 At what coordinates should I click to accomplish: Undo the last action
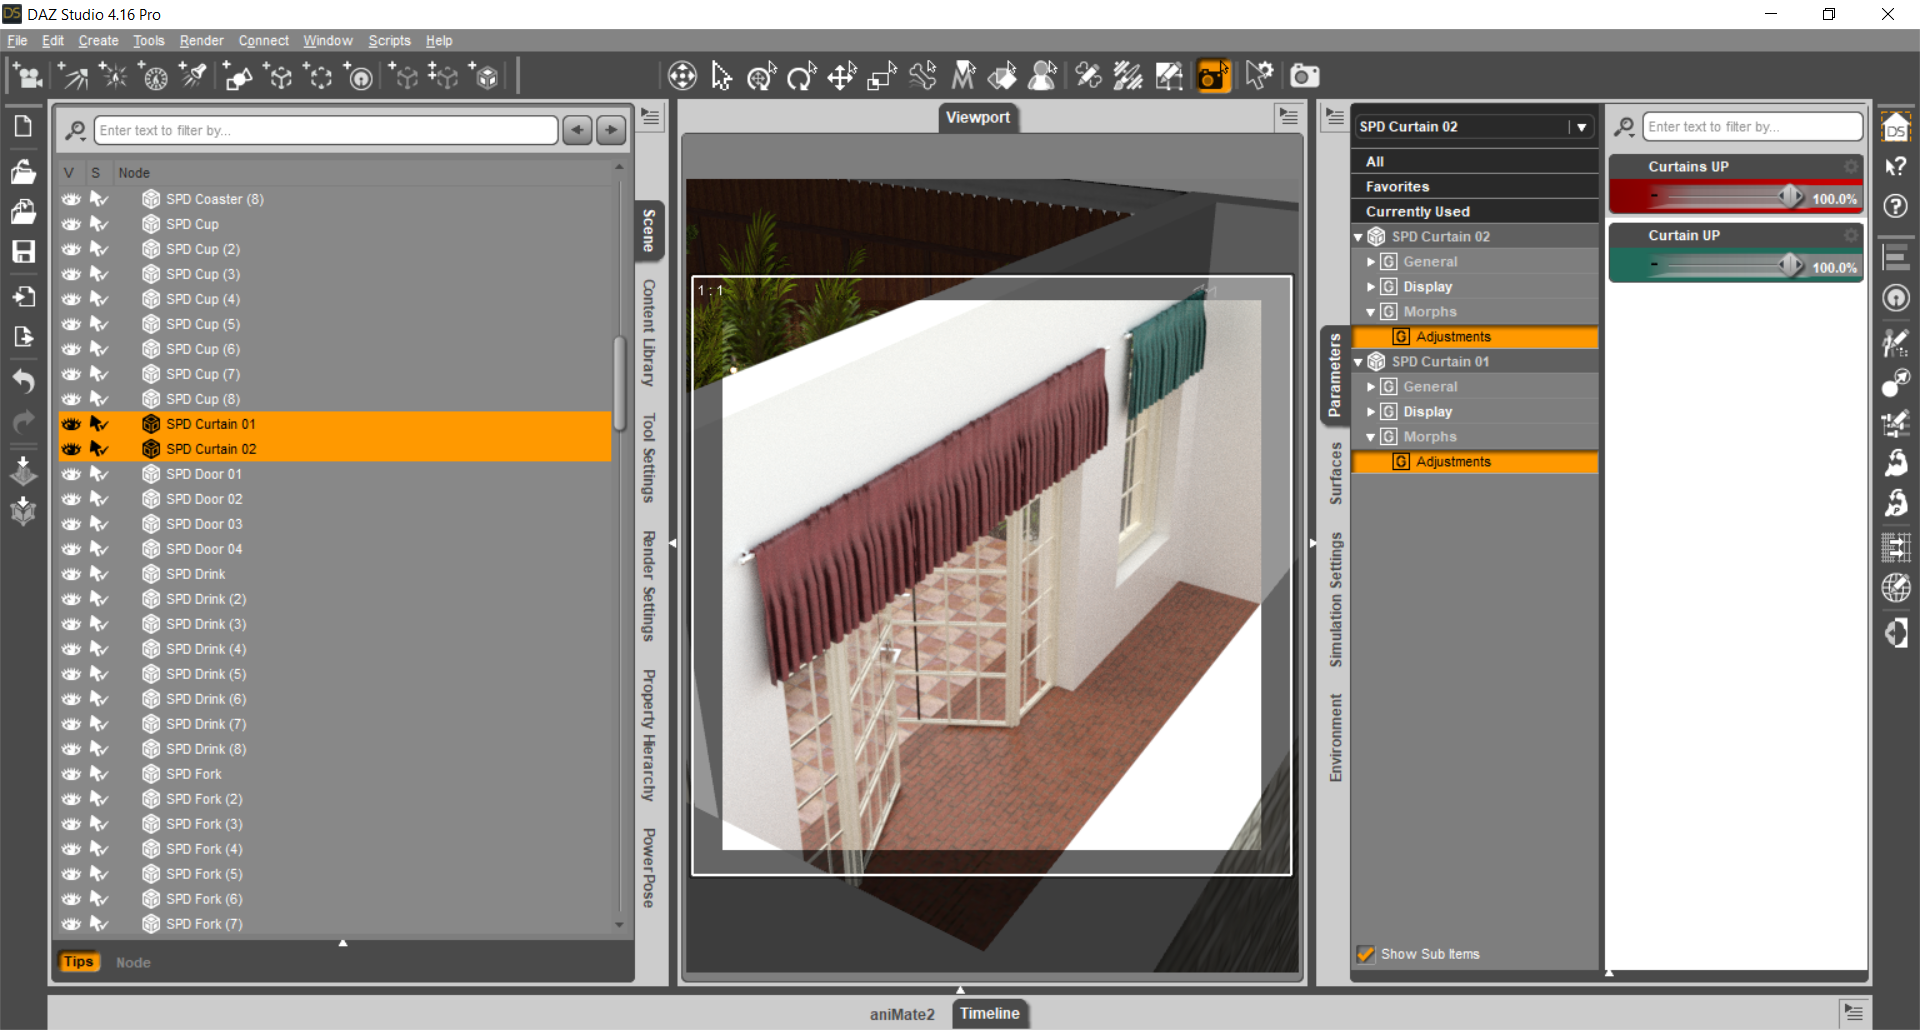[x=23, y=381]
